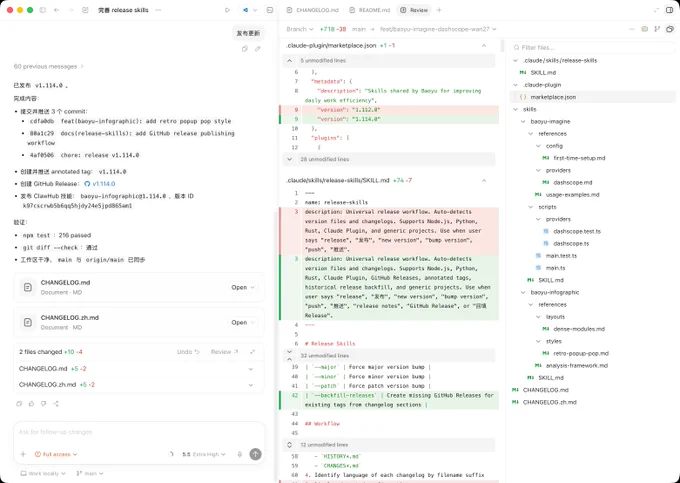Open the Full access permissions dropdown
The image size is (680, 483).
(56, 454)
